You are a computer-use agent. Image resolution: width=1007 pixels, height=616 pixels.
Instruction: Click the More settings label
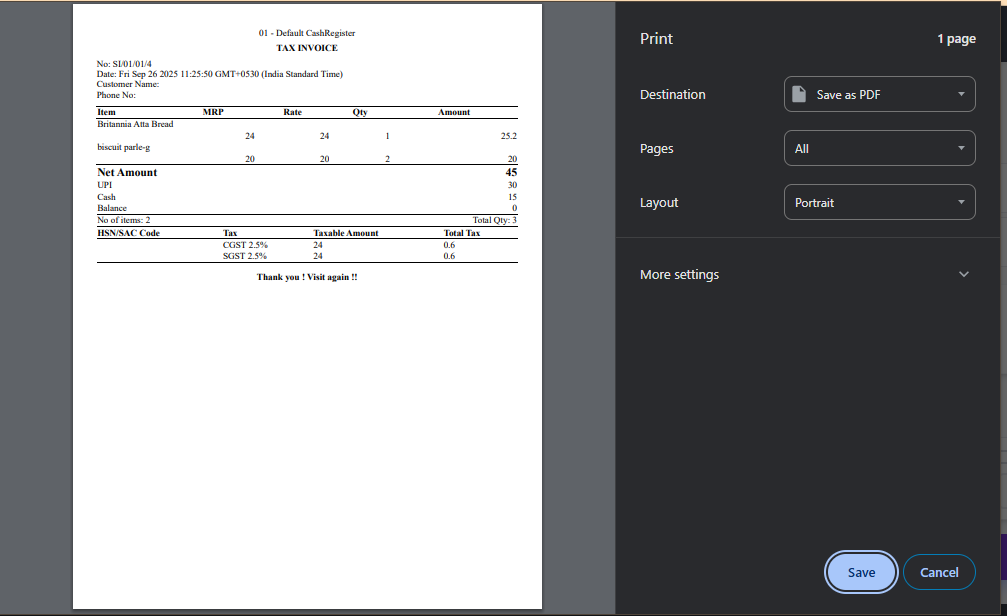tap(679, 275)
